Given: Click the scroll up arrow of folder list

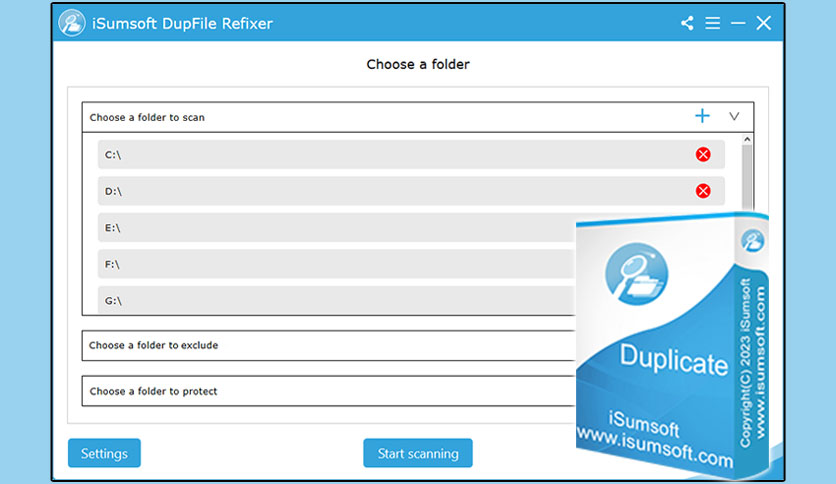Looking at the screenshot, I should click(747, 139).
